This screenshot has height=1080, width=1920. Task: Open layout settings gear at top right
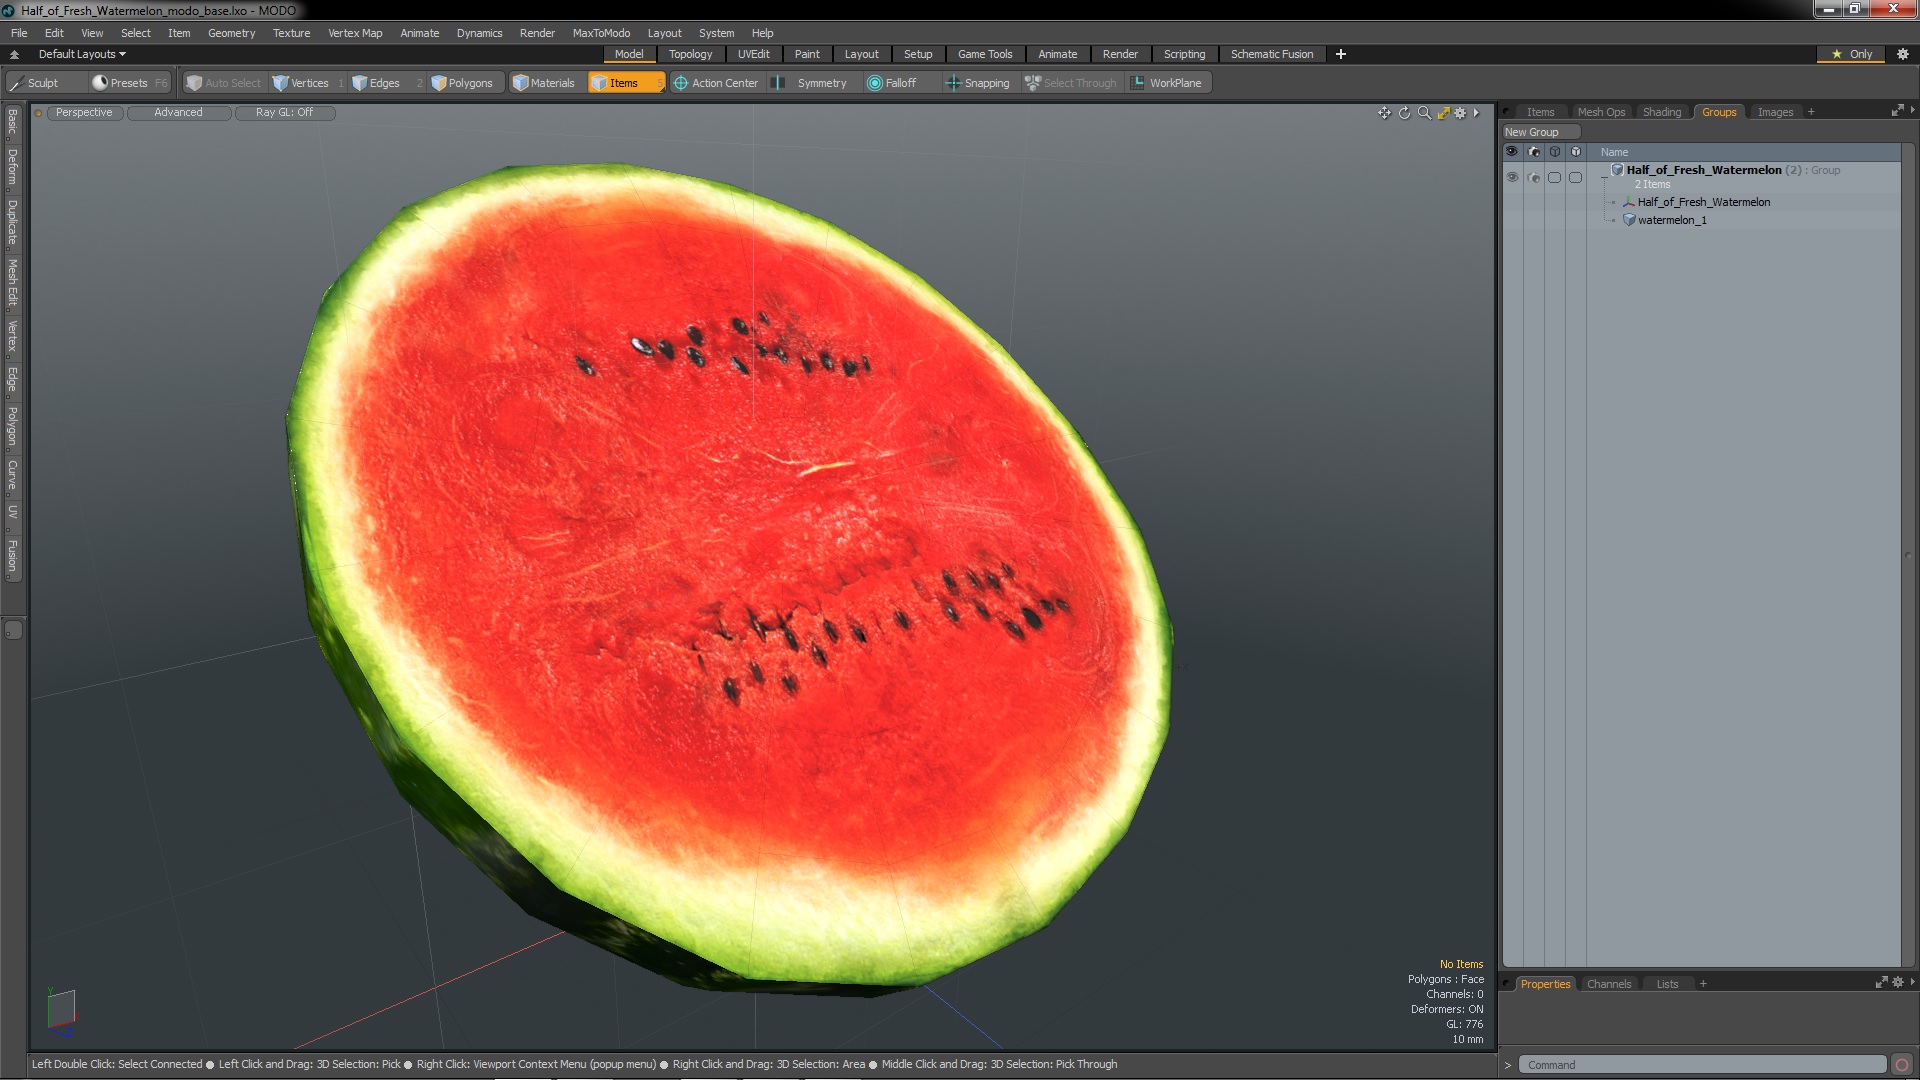pos(1902,54)
